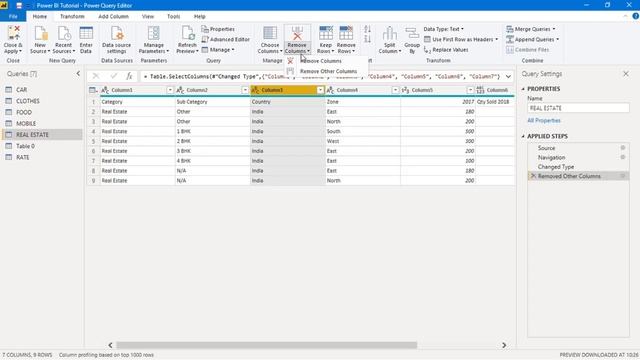Switch to the Tools tab

coord(173,16)
